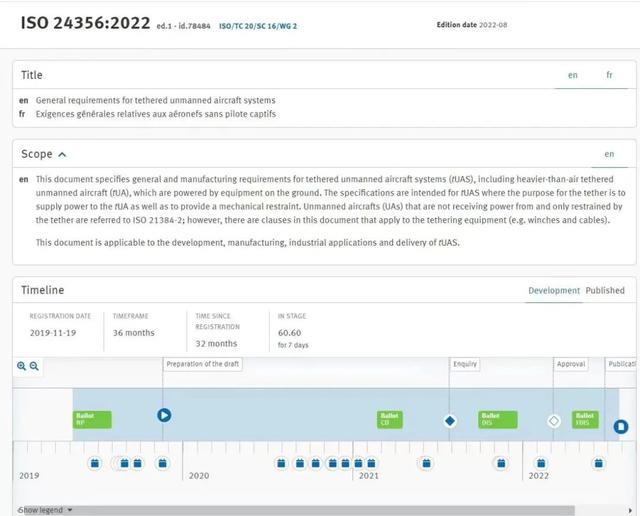640x516 pixels.
Task: Collapse the Scope section chevron
Action: (x=62, y=155)
